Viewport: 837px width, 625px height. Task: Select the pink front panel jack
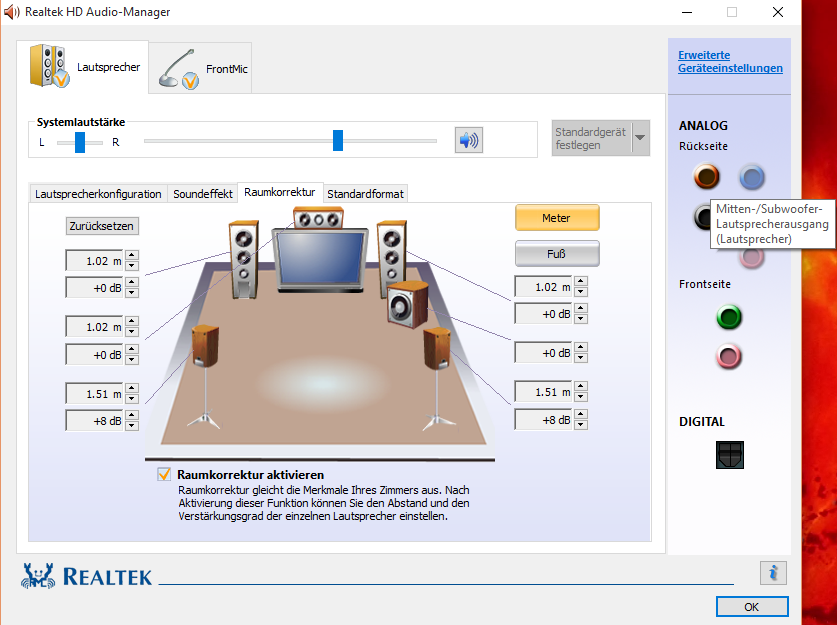[x=729, y=357]
